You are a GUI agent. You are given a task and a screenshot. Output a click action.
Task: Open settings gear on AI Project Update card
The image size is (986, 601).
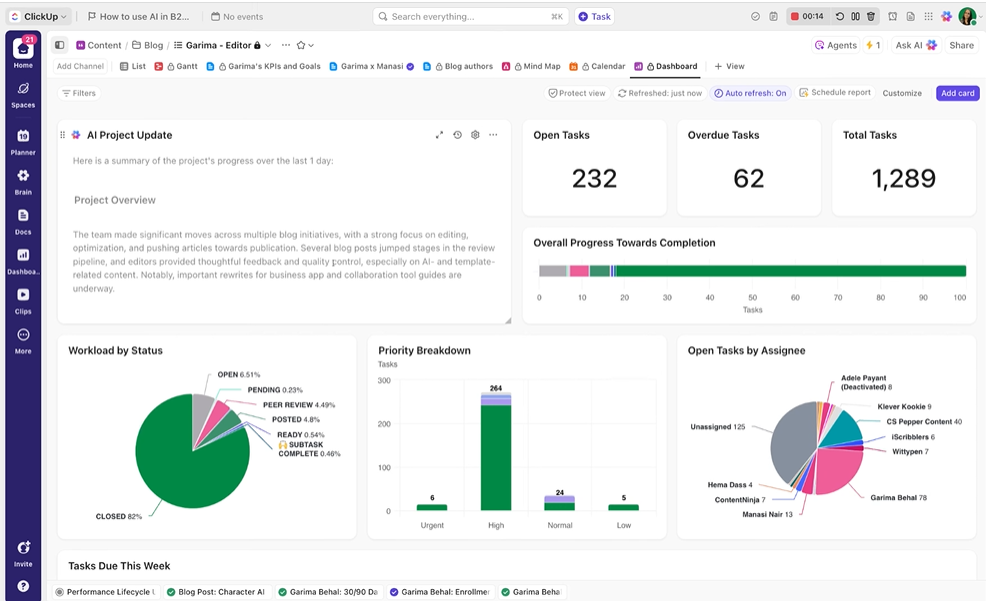click(x=475, y=134)
